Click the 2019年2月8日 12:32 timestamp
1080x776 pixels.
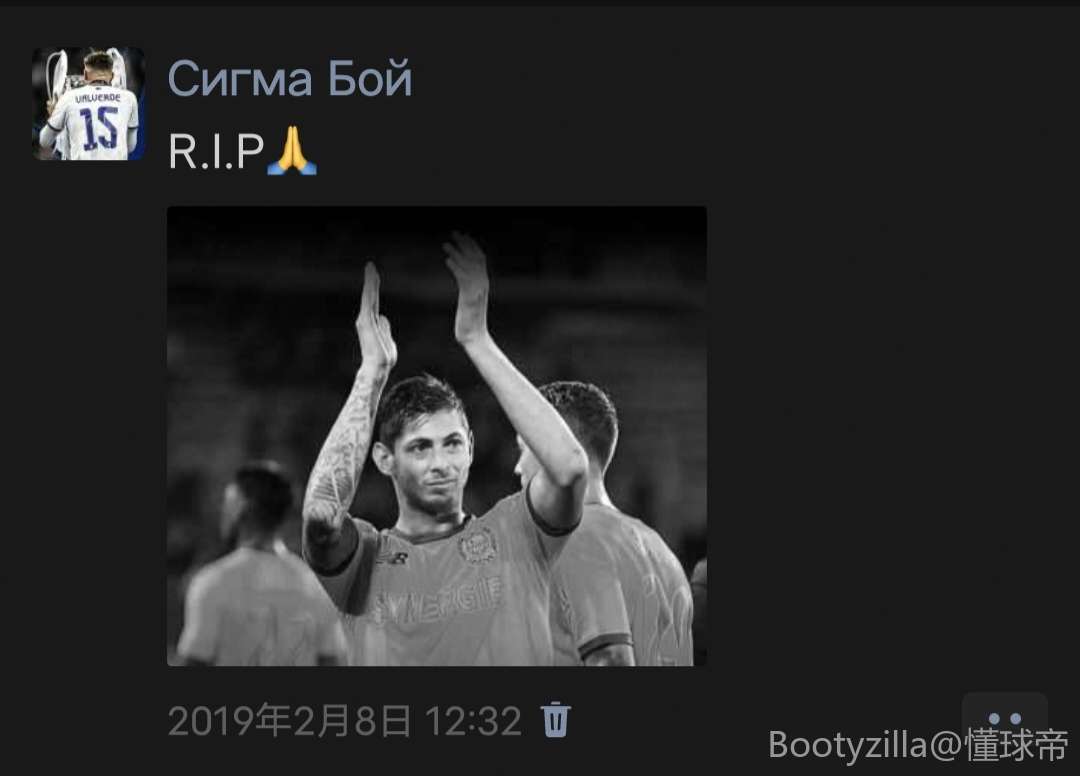(344, 721)
